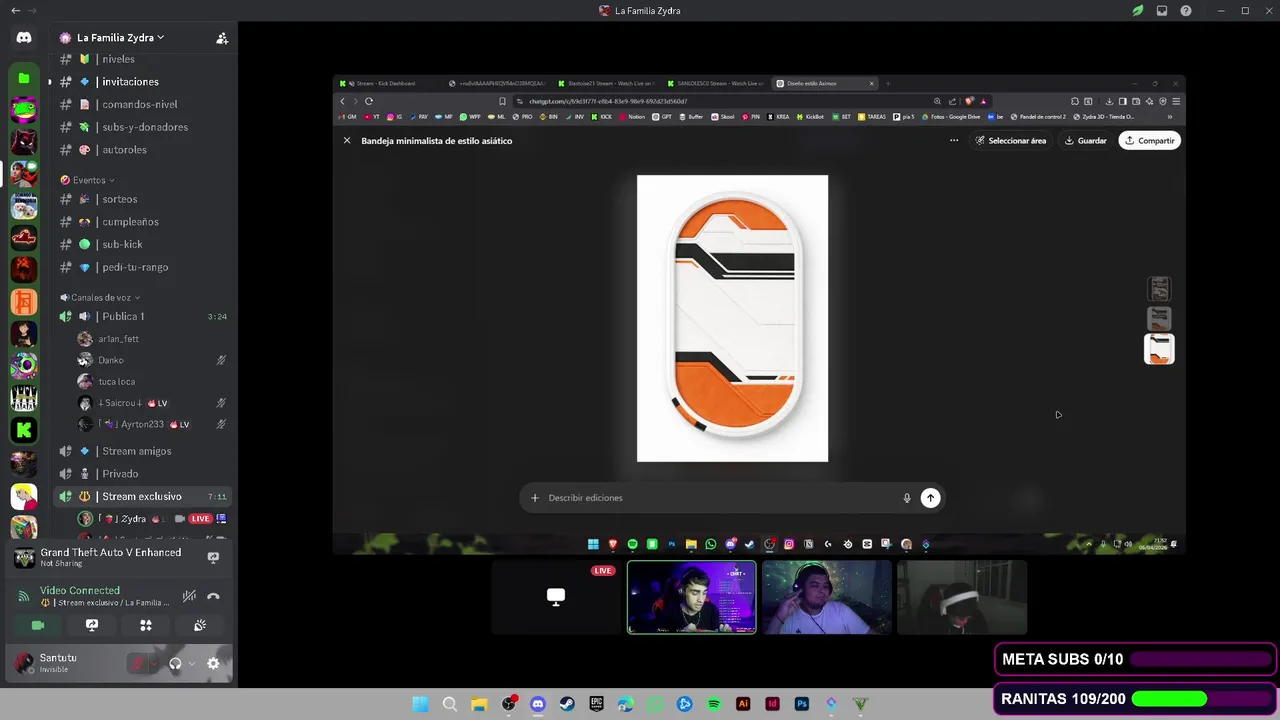Collapse the Eventos category

click(x=87, y=180)
